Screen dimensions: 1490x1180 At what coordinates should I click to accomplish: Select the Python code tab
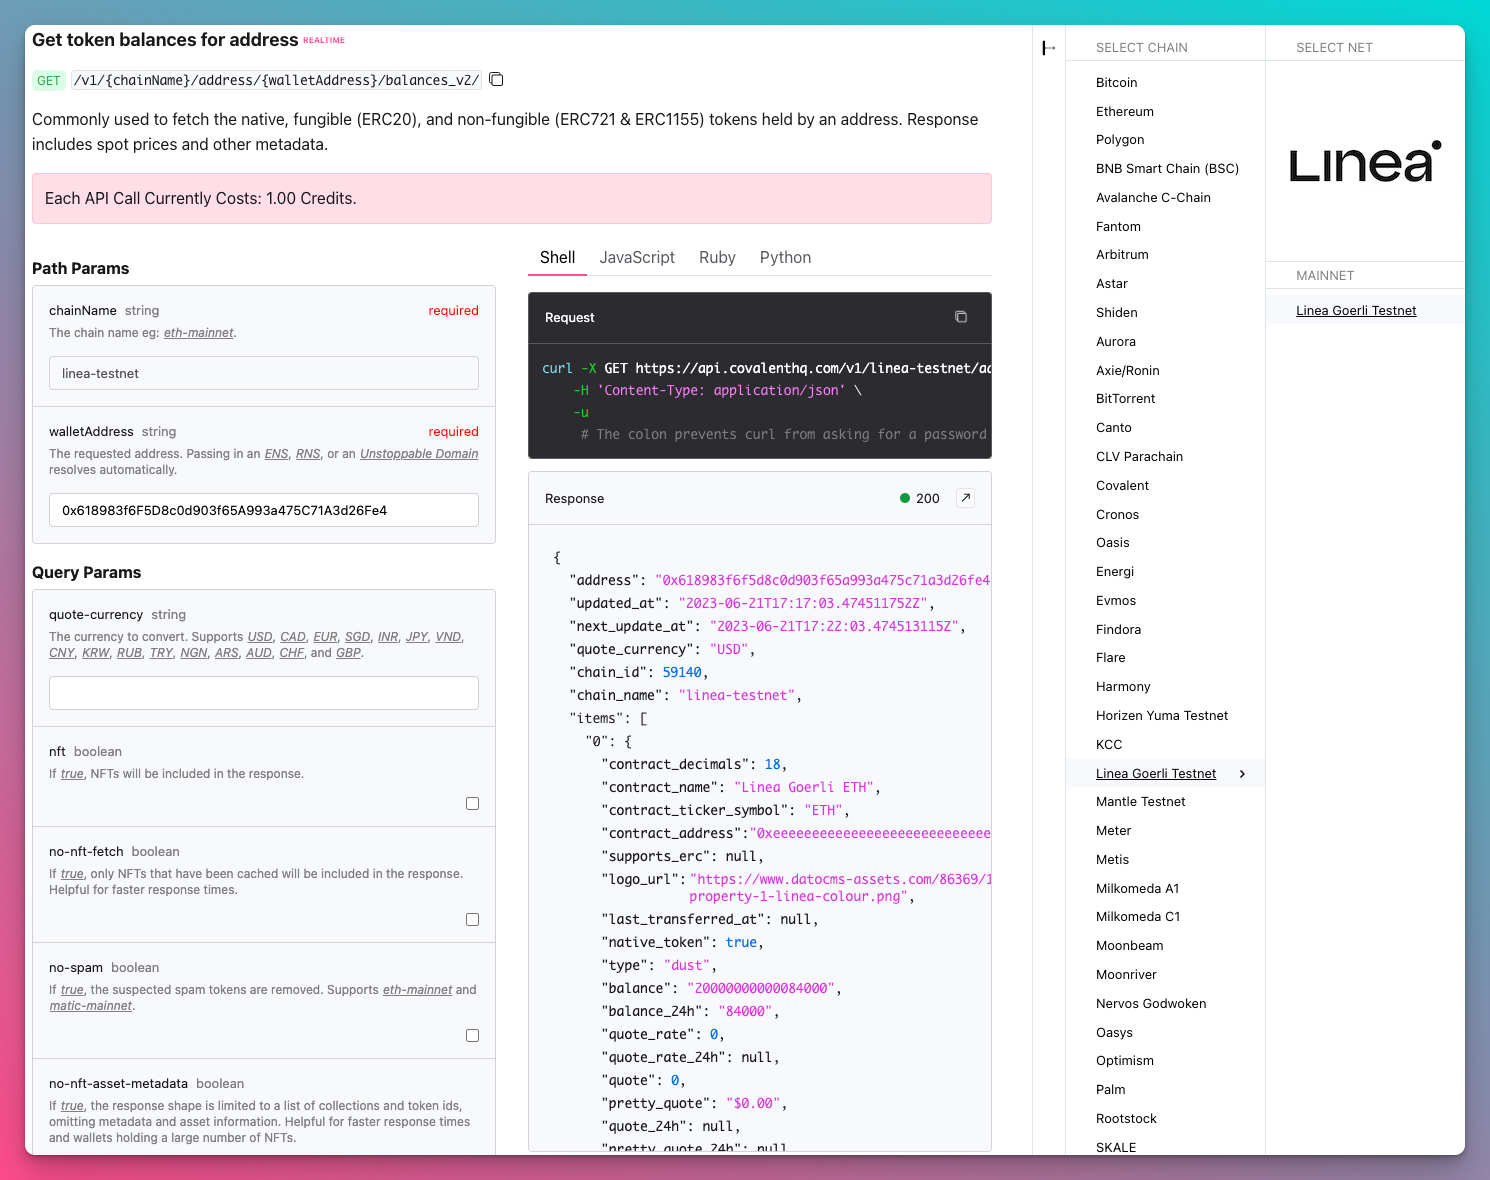coord(785,257)
